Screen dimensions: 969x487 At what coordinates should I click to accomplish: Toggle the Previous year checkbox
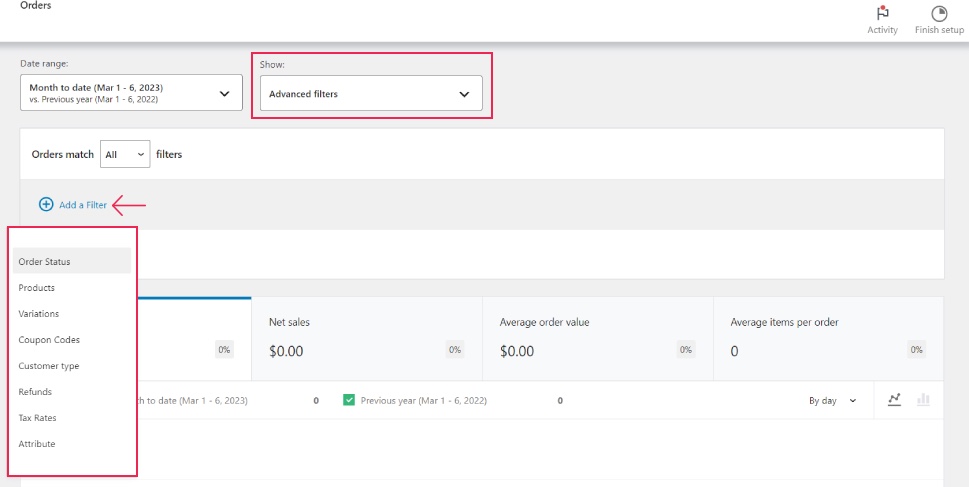tap(349, 400)
